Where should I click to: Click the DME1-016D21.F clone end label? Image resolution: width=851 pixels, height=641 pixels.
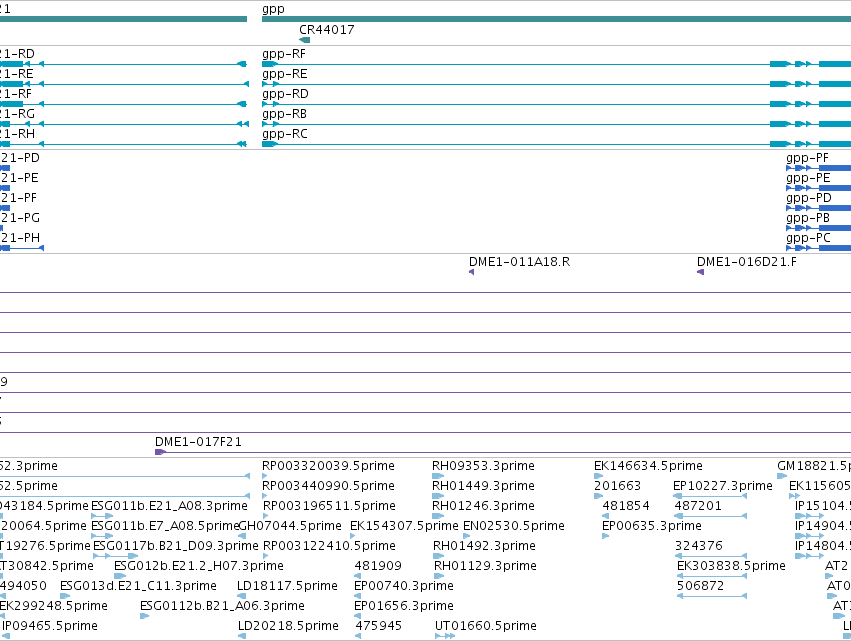coord(747,262)
